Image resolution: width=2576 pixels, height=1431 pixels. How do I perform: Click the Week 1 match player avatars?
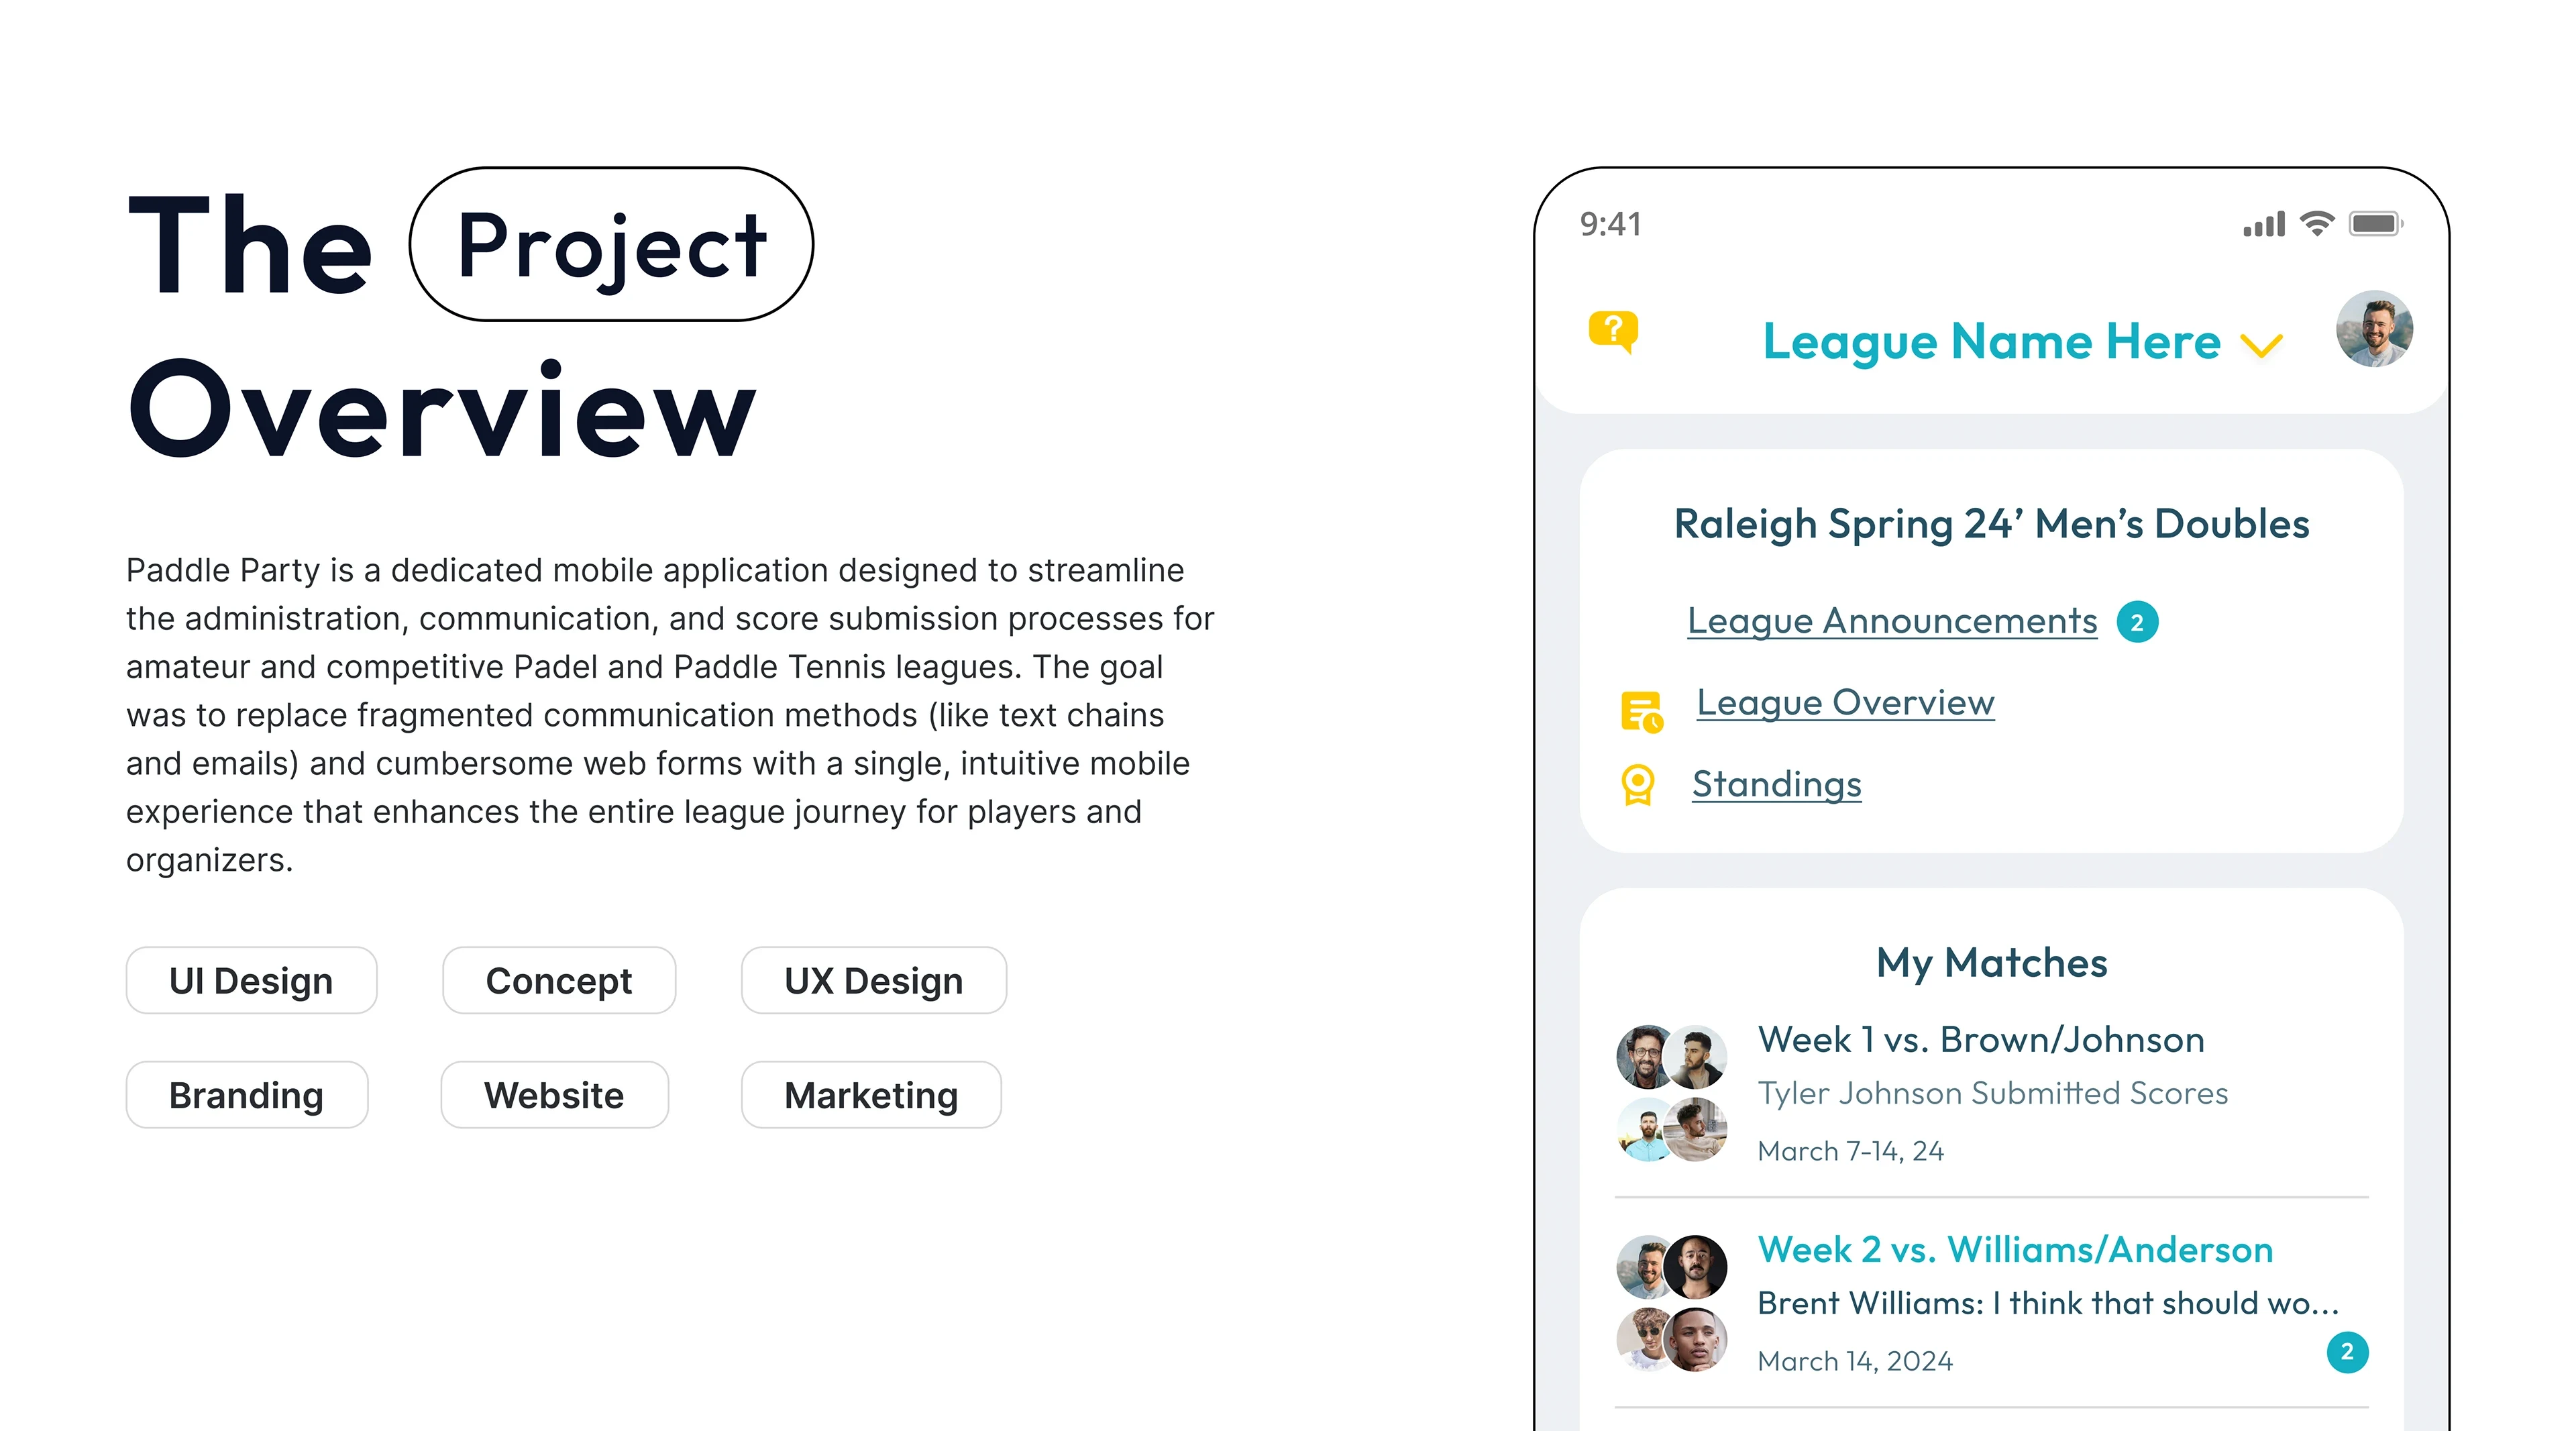(1671, 1093)
